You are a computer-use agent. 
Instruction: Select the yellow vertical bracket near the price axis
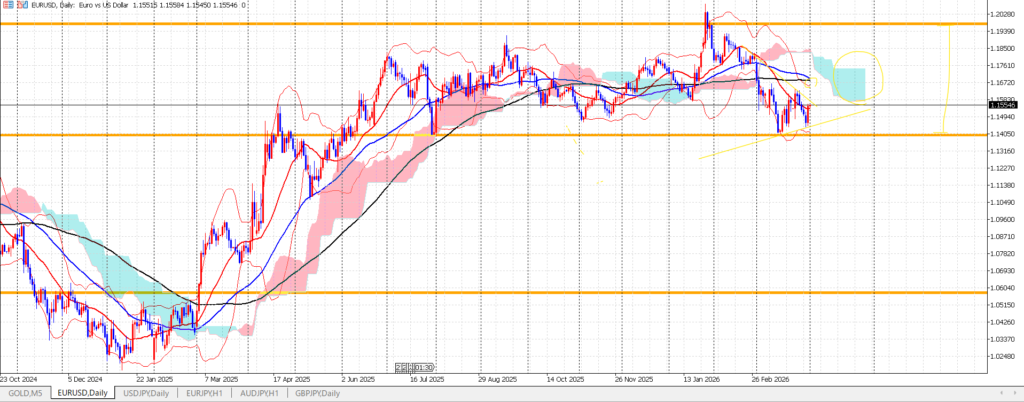pos(946,80)
